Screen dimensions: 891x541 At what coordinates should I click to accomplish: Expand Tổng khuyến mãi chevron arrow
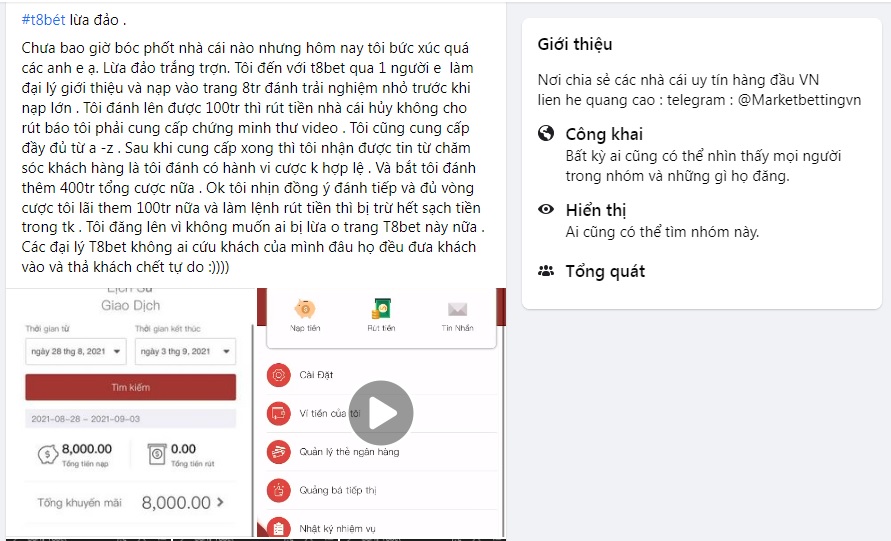coord(220,502)
